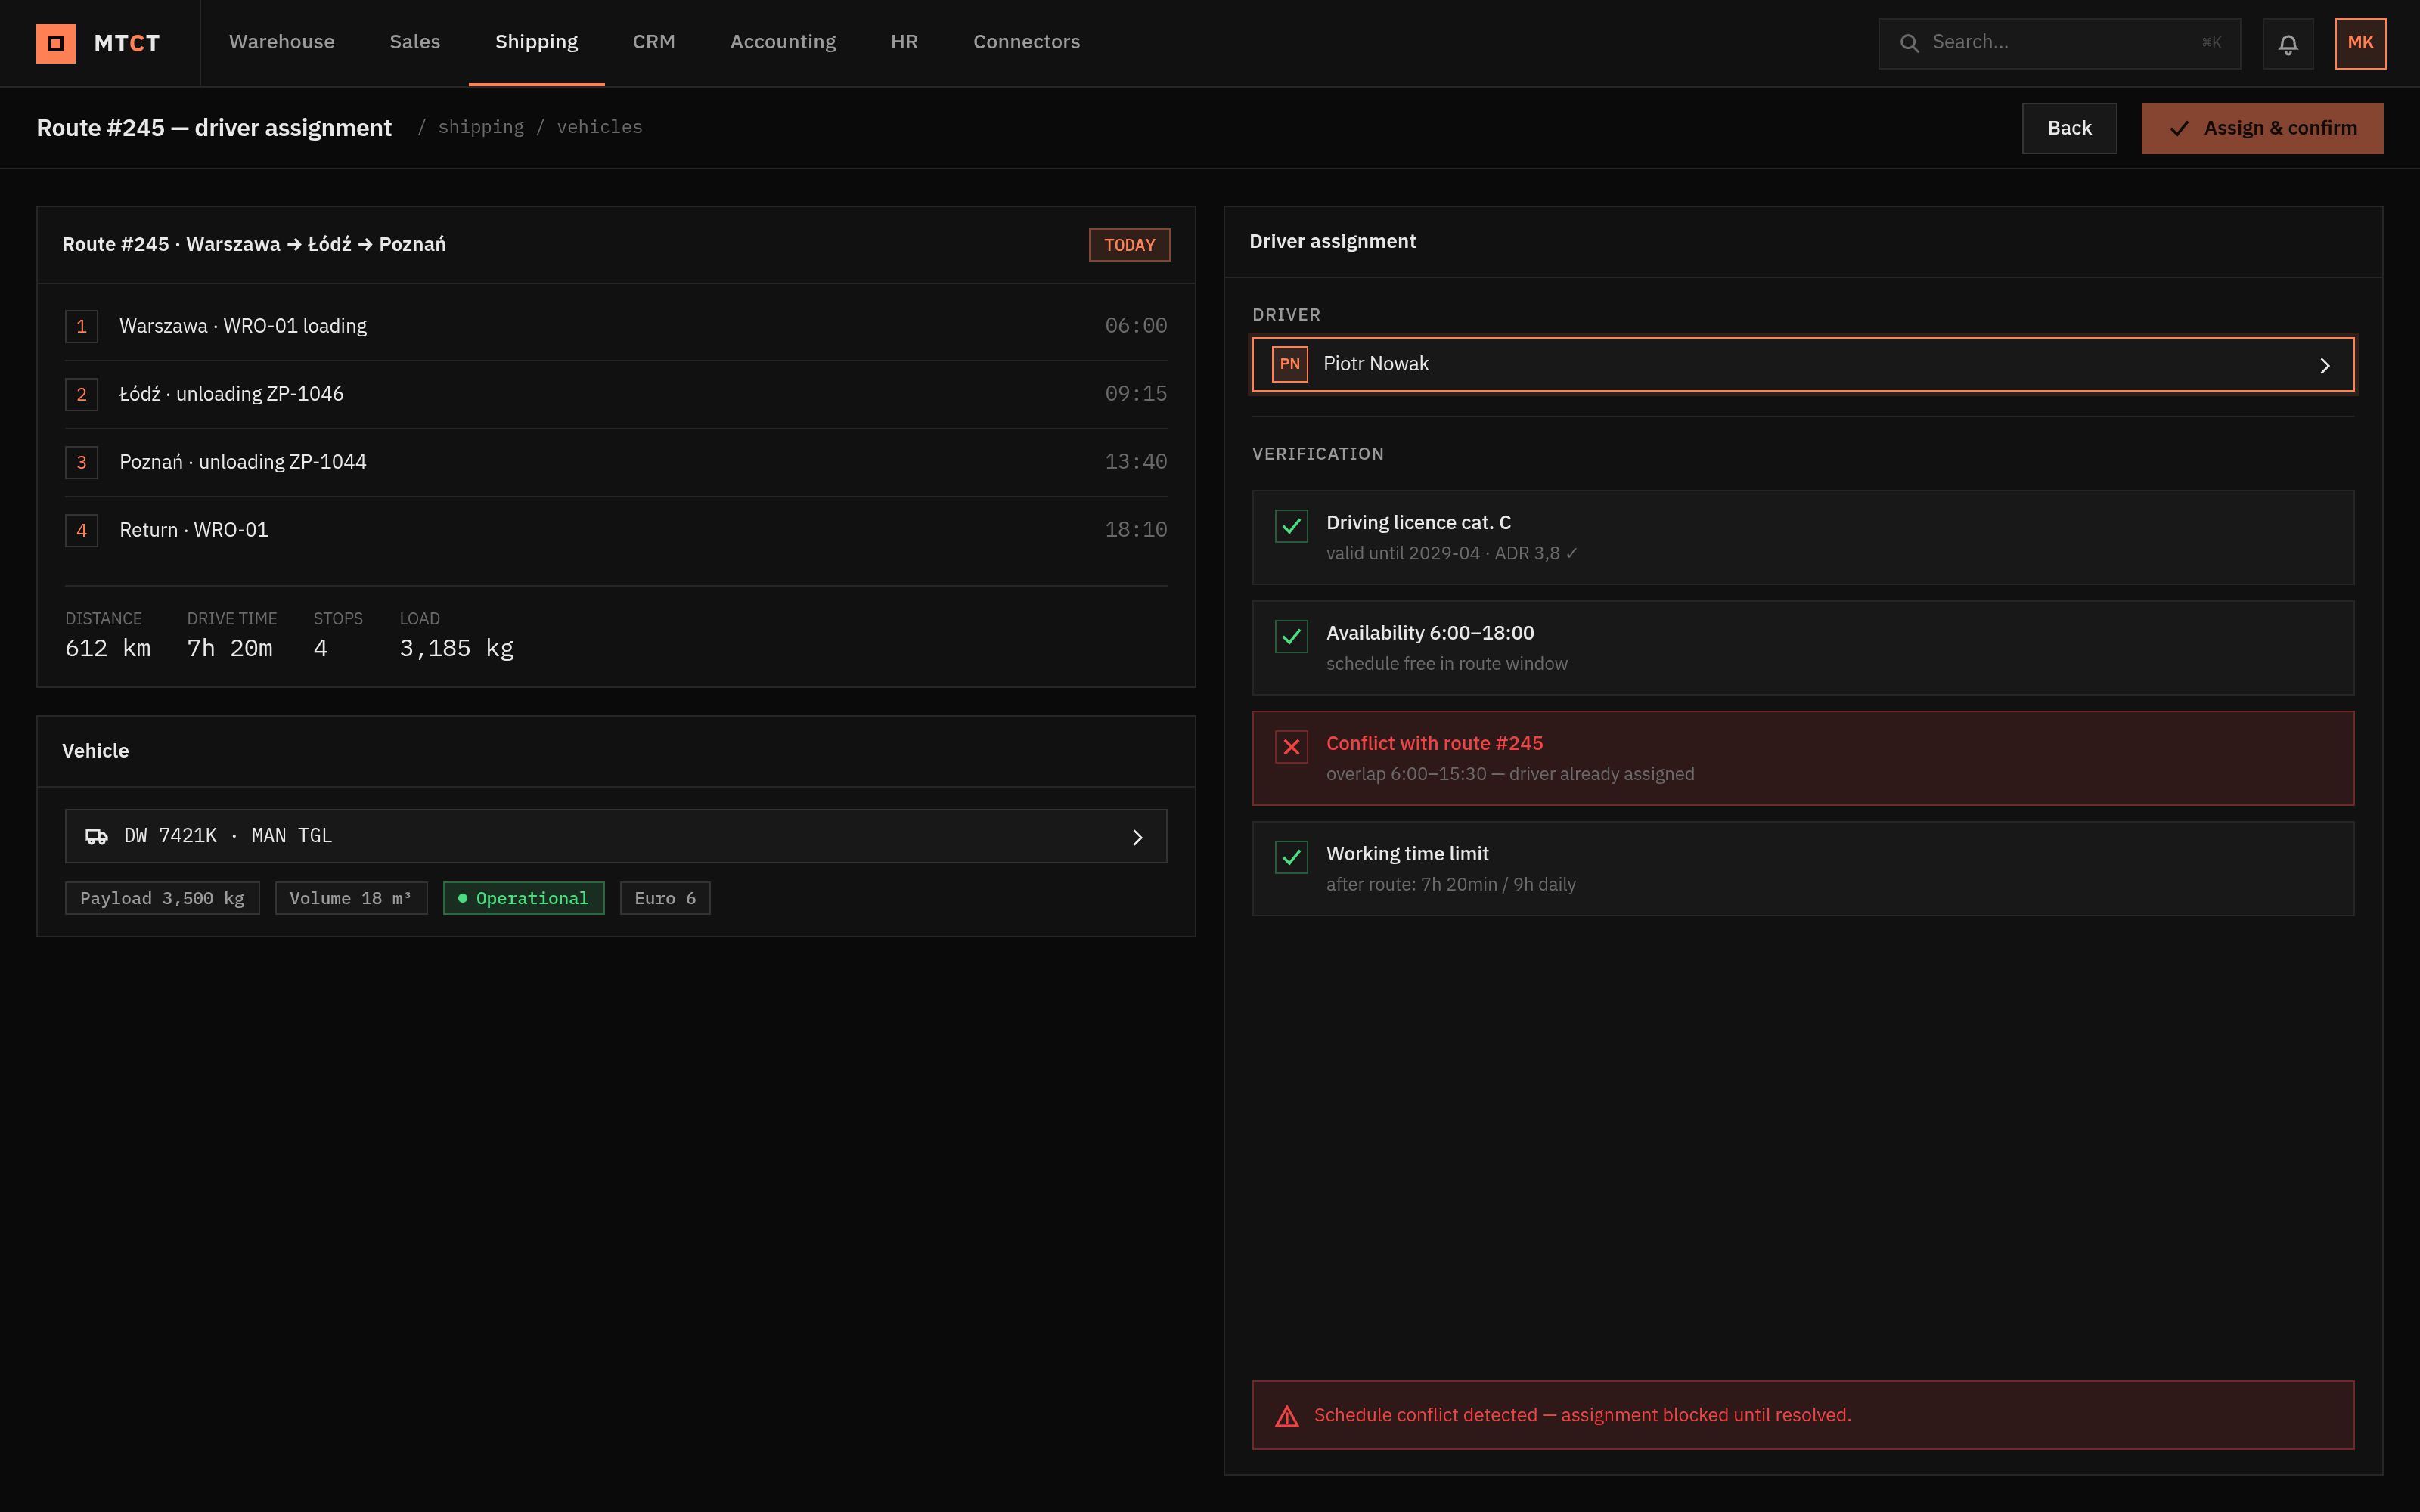Screen dimensions: 2420x1512
Task: Click the PN driver initials badge
Action: coord(1290,364)
